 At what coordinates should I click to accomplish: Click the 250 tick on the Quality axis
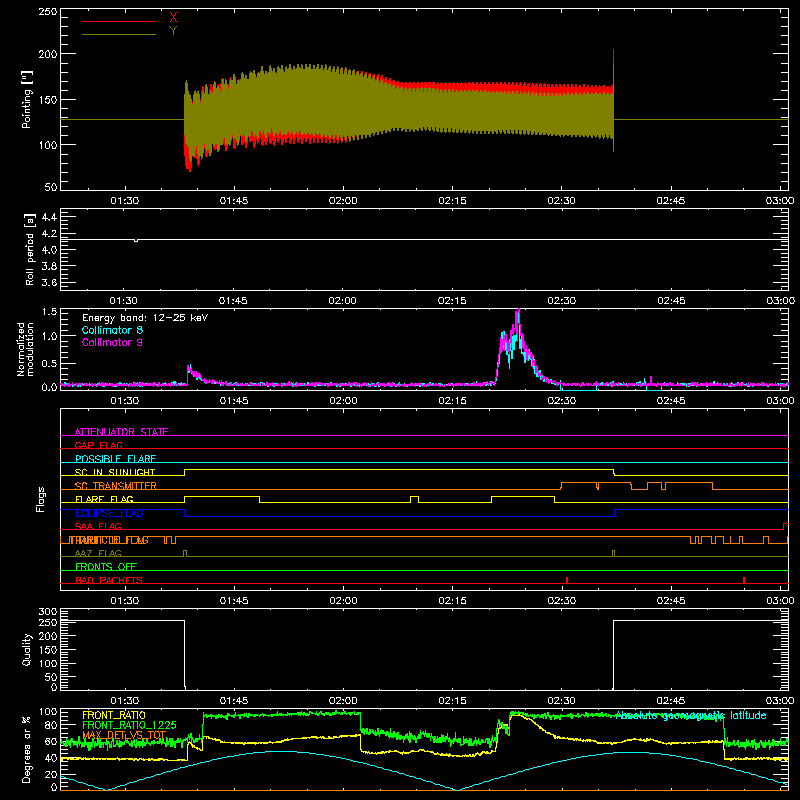click(48, 623)
